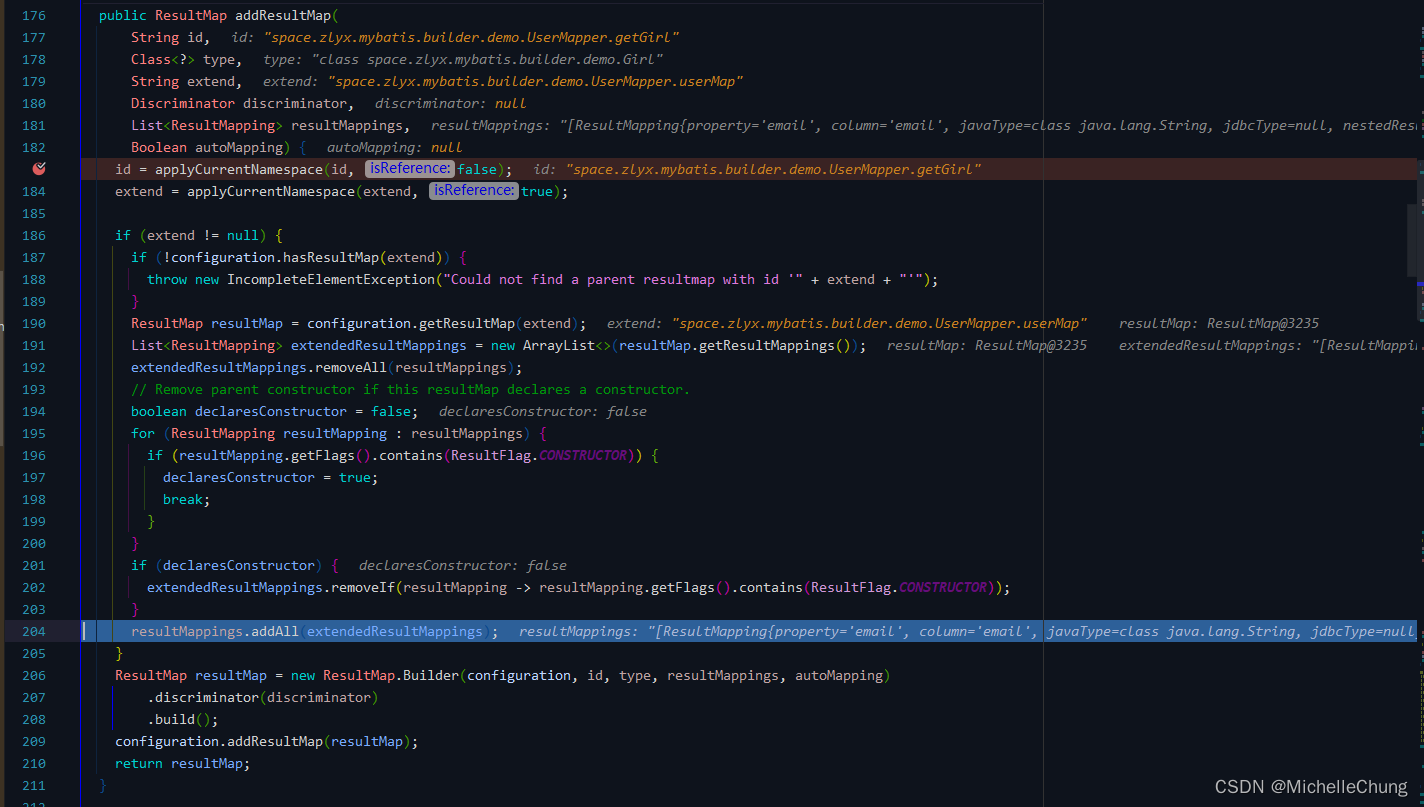The image size is (1424, 807).
Task: Click the 'break;' statement
Action: pos(187,499)
